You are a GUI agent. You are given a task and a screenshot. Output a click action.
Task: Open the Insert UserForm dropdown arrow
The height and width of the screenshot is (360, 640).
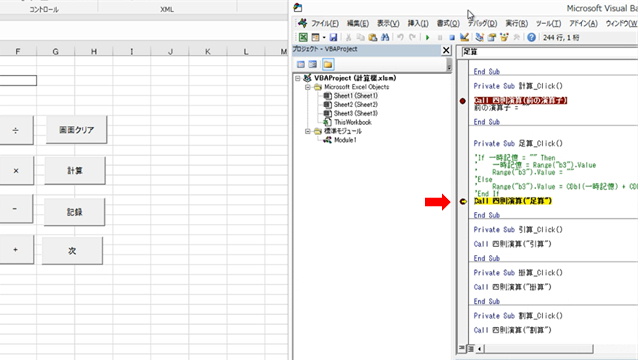[x=324, y=38]
